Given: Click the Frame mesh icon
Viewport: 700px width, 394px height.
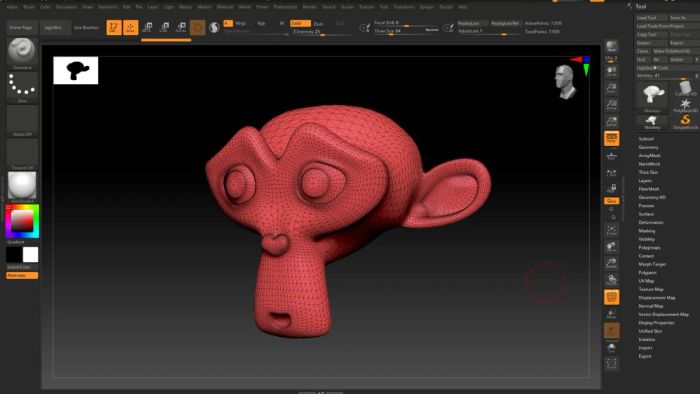Looking at the screenshot, I should point(612,230).
